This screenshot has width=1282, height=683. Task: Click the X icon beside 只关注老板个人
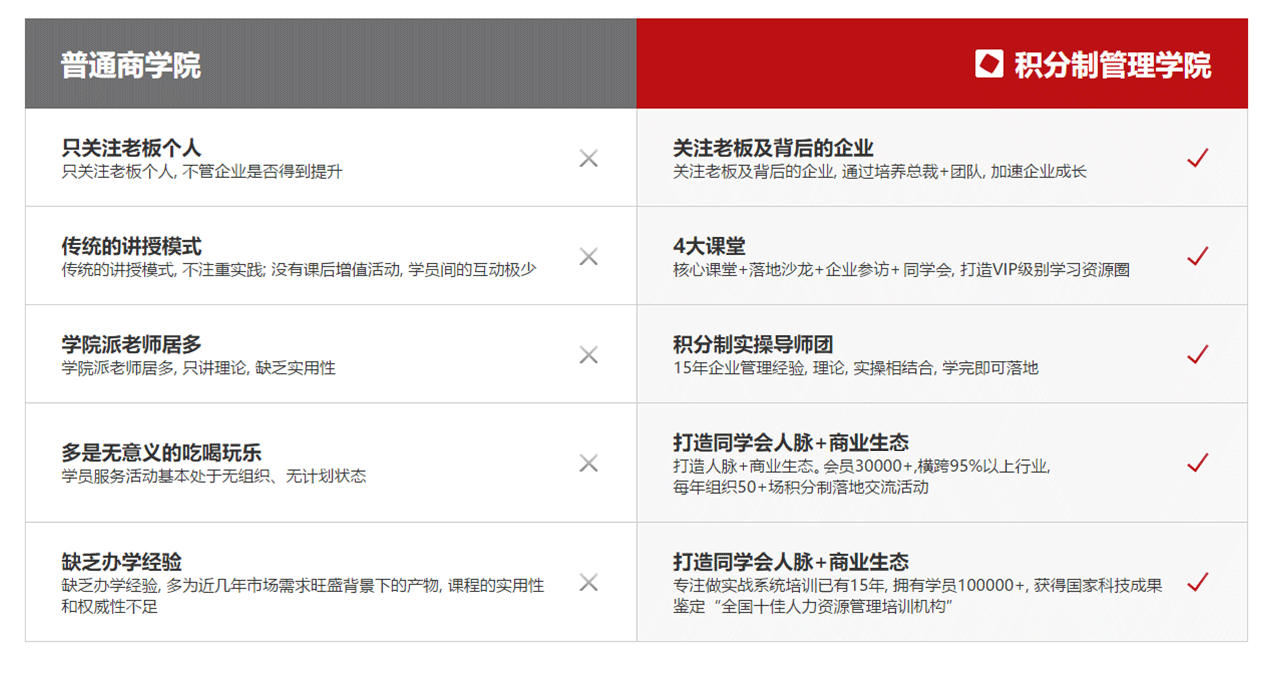pyautogui.click(x=588, y=158)
